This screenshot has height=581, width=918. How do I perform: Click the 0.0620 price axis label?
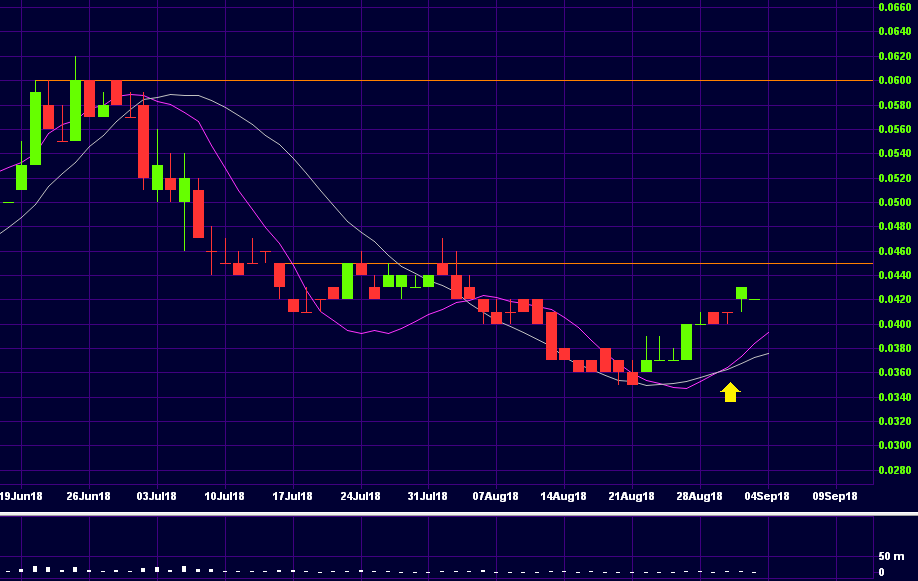pyautogui.click(x=895, y=56)
